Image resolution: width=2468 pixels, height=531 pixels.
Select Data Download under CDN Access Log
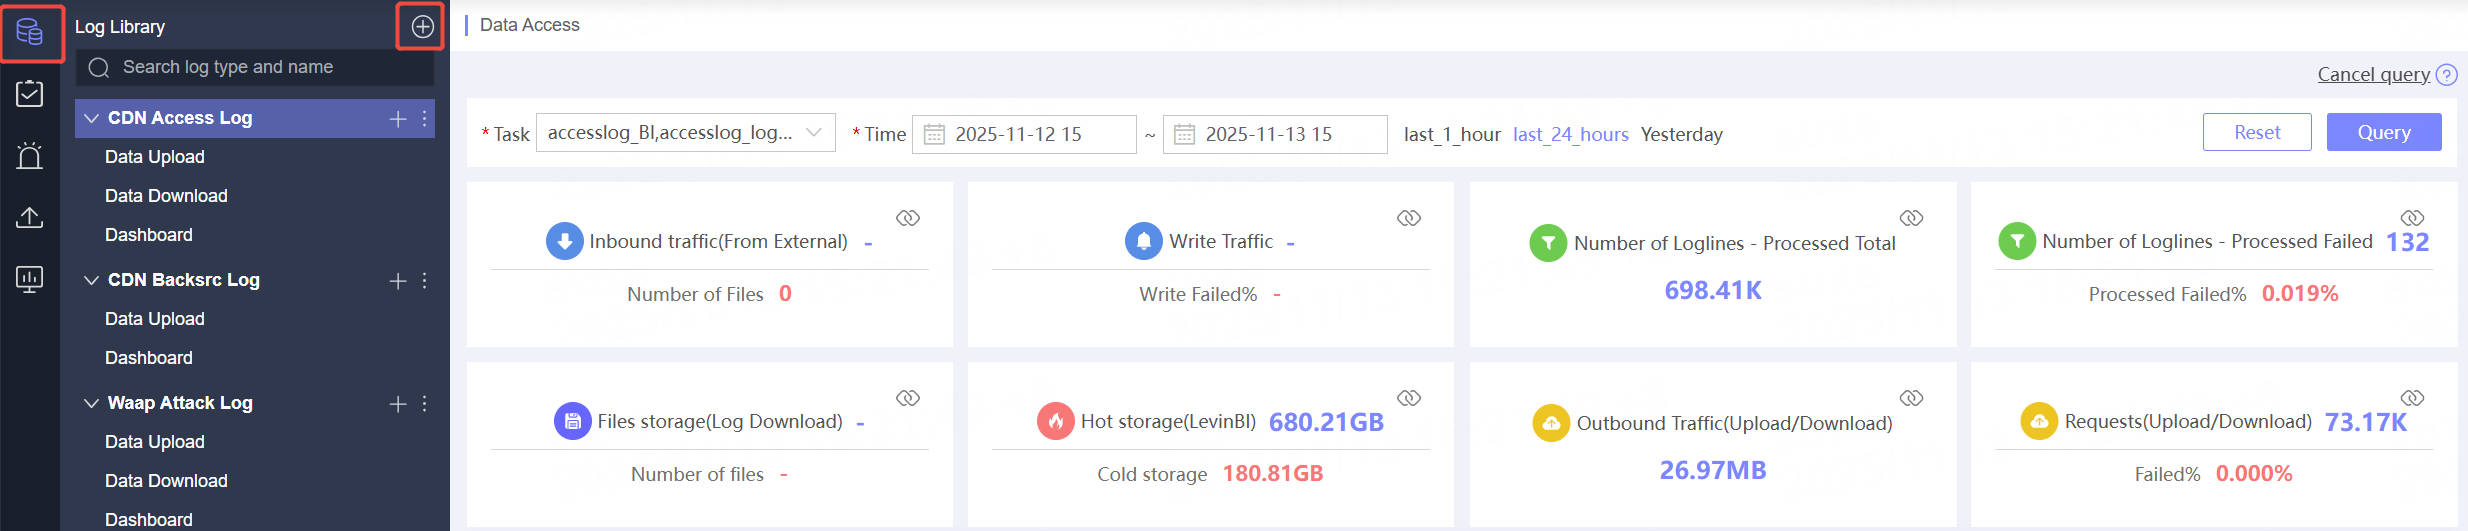166,196
